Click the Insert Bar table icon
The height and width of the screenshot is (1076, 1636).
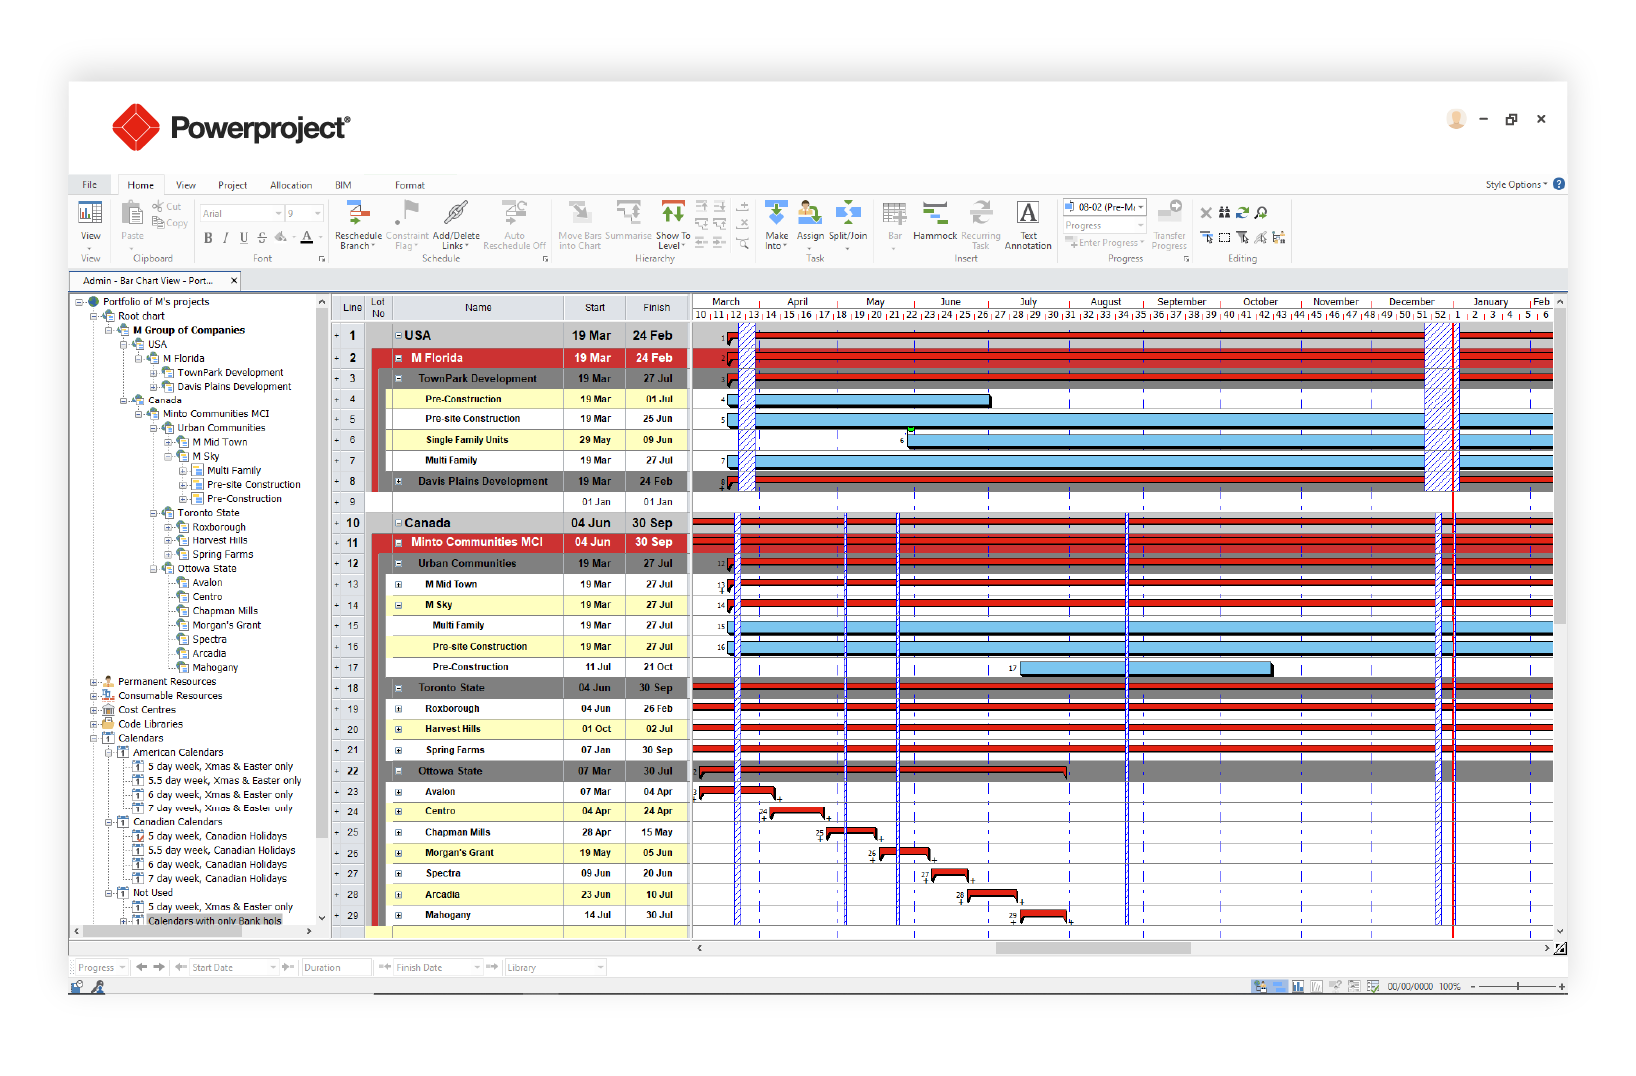[x=895, y=212]
